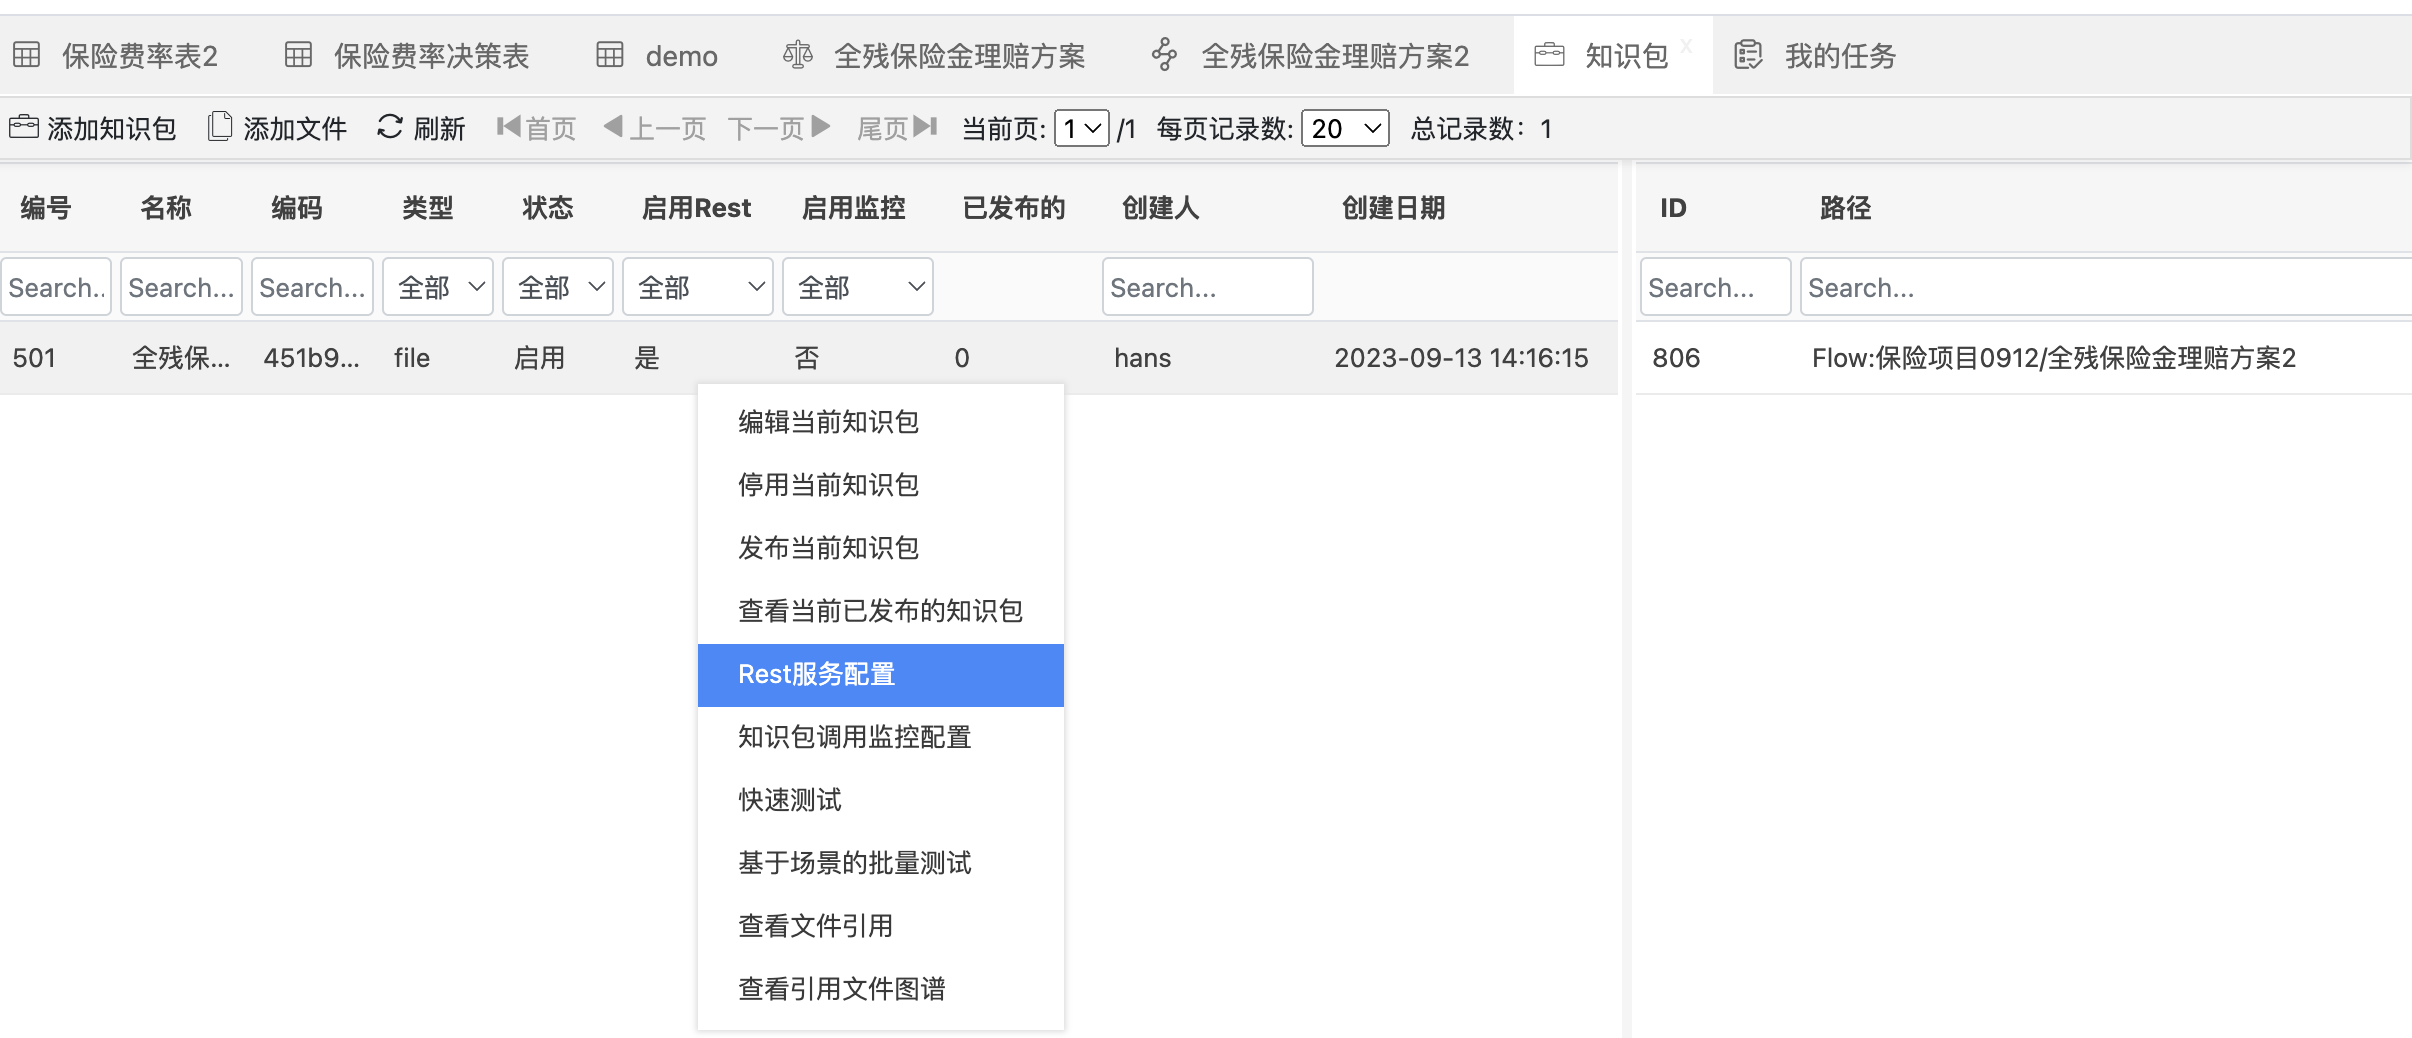Switch to the 保险费率决策表 tab
Image resolution: width=2412 pixels, height=1038 pixels.
pos(430,56)
